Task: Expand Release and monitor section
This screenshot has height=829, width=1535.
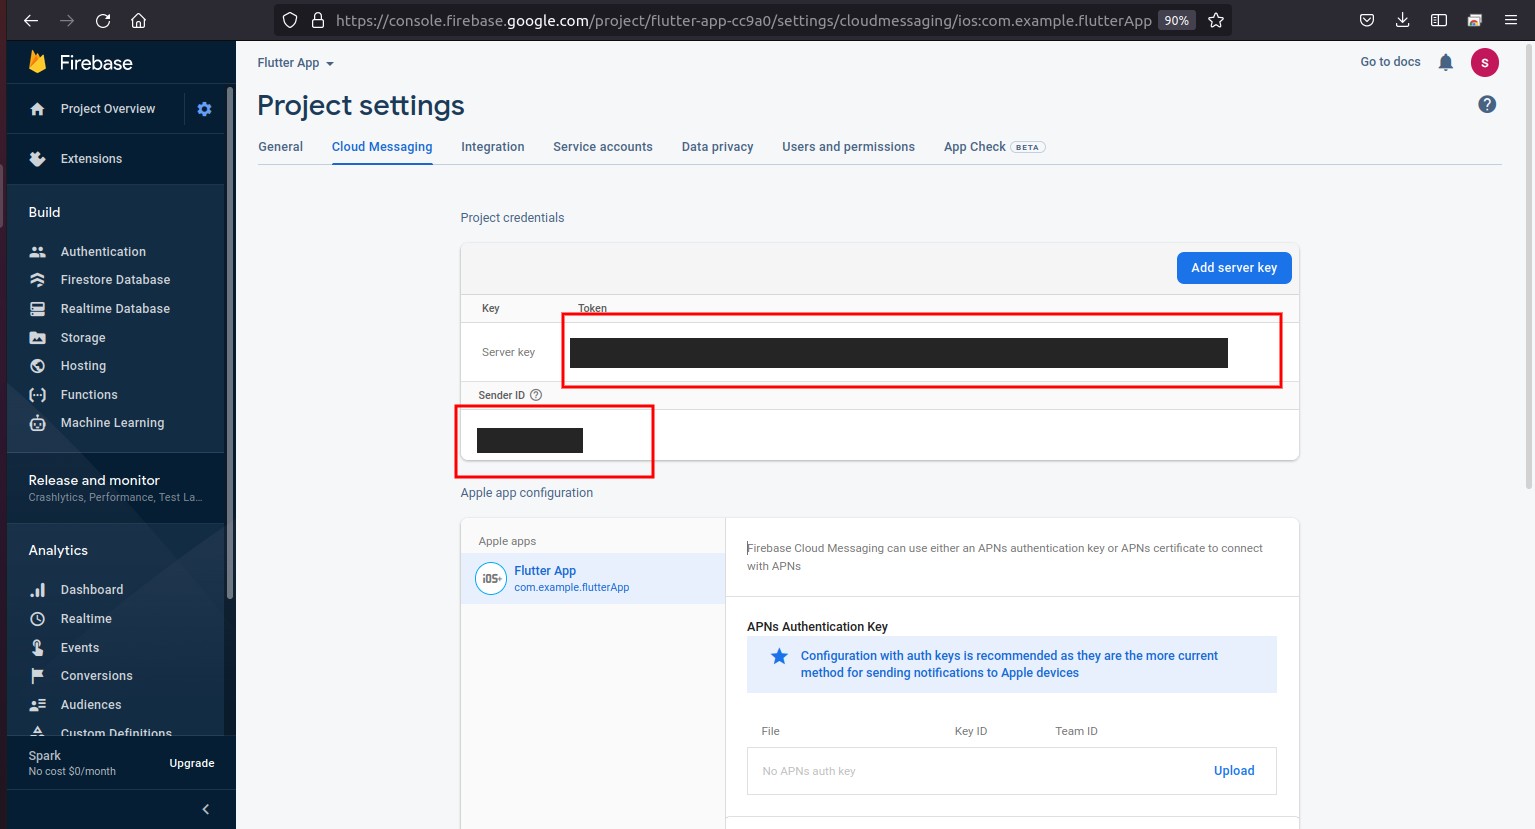Action: click(115, 488)
